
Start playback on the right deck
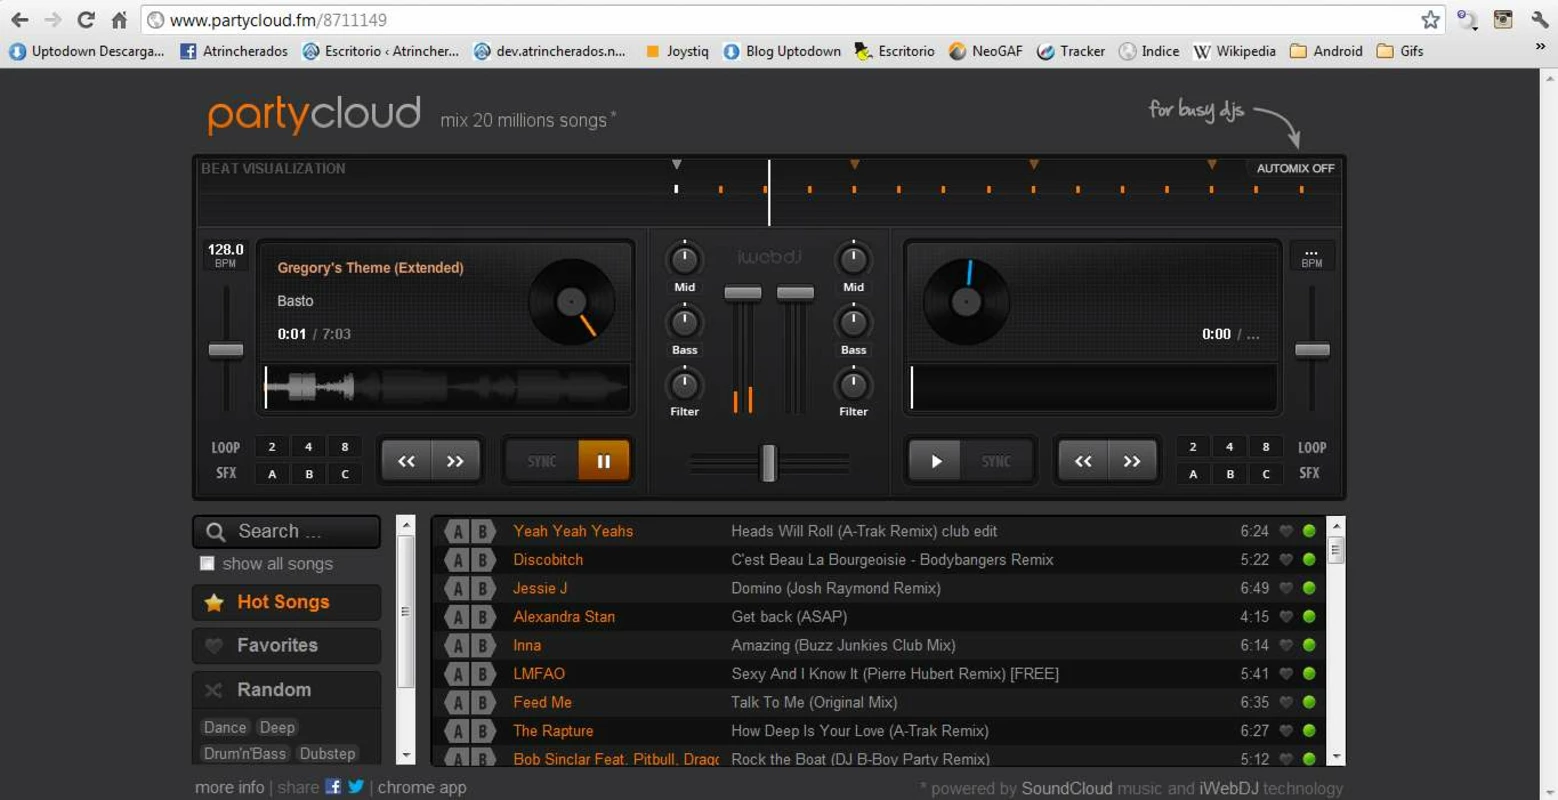pos(935,461)
